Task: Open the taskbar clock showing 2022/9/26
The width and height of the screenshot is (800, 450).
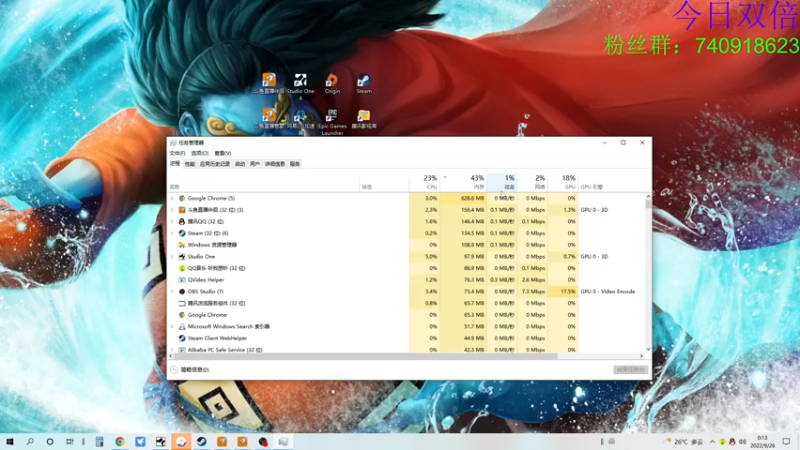Action: tap(763, 442)
